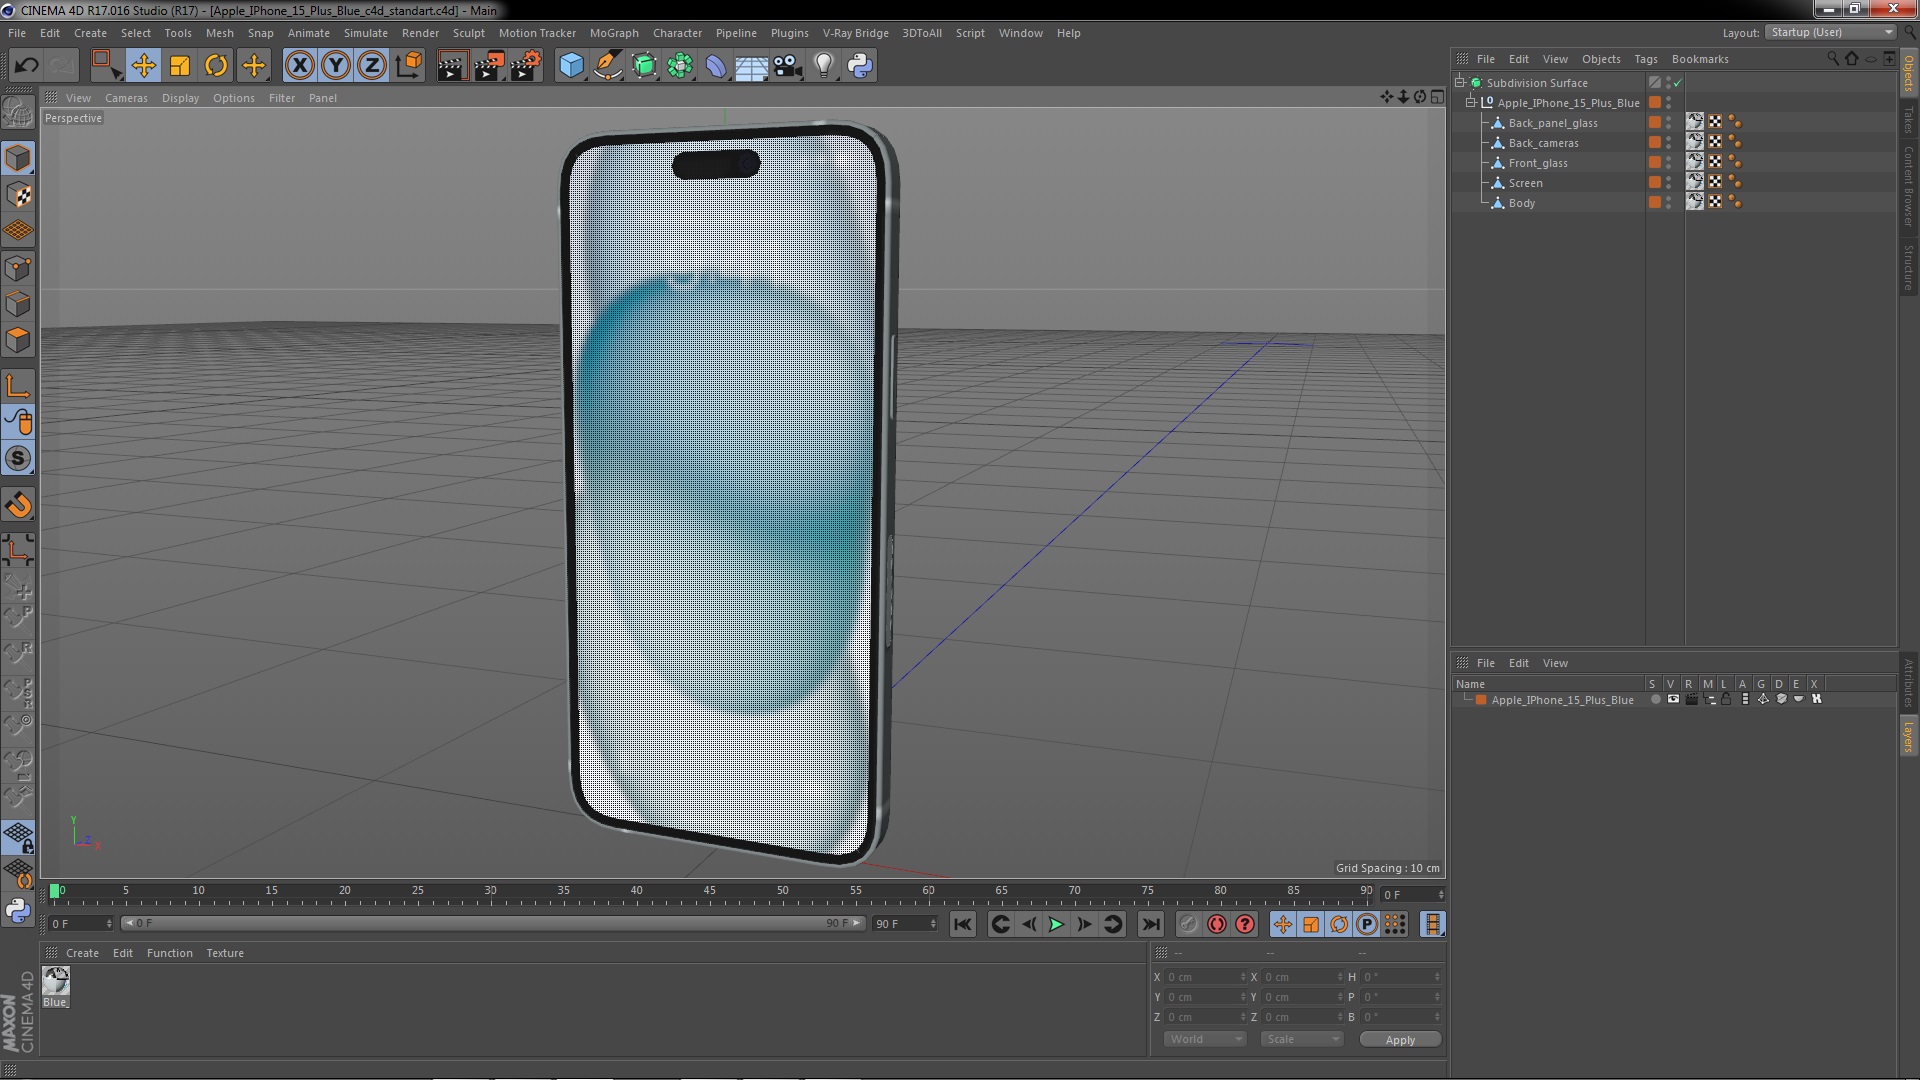Click the Apply button in coordinates
1920x1080 pixels.
click(x=1400, y=1040)
